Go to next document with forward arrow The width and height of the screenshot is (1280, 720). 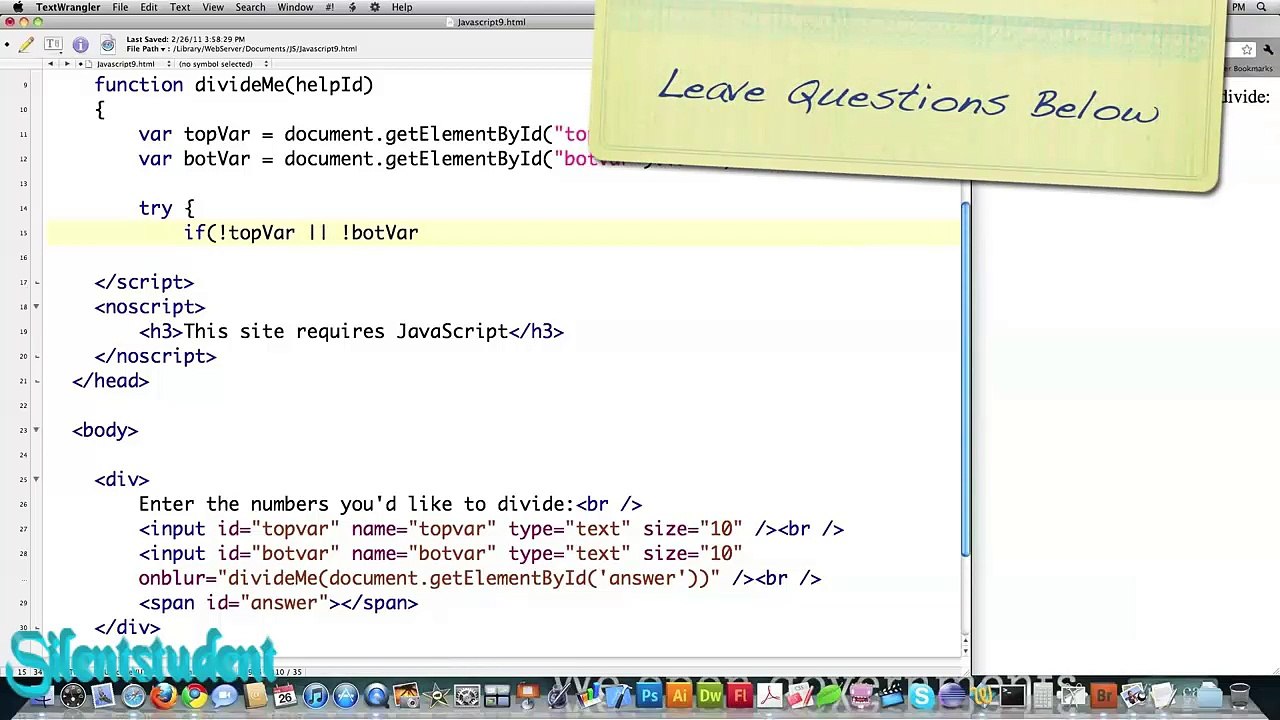(67, 64)
